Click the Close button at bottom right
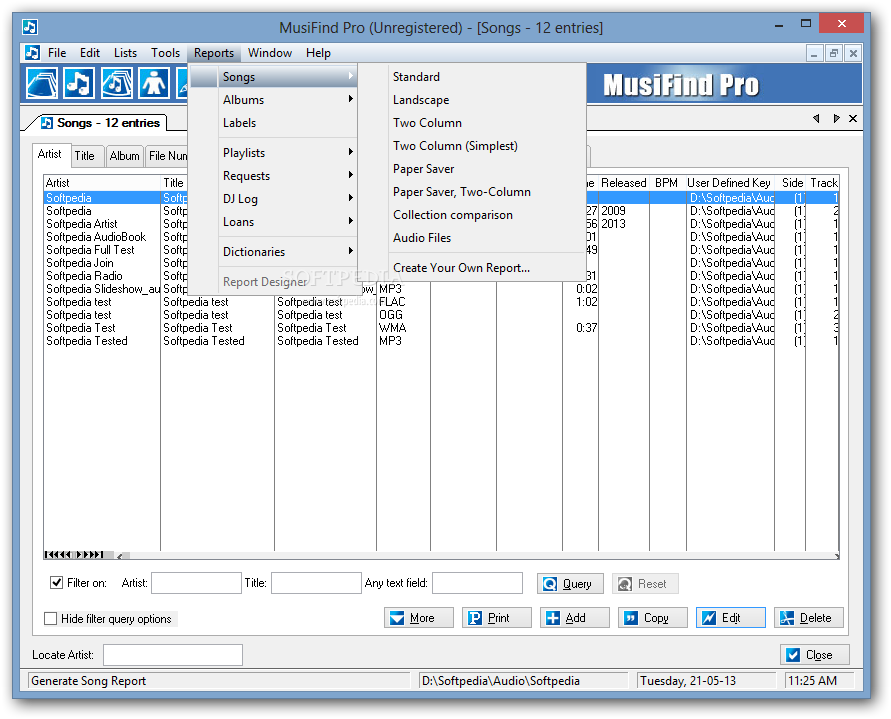Screen dimensions: 891x719 [815, 655]
